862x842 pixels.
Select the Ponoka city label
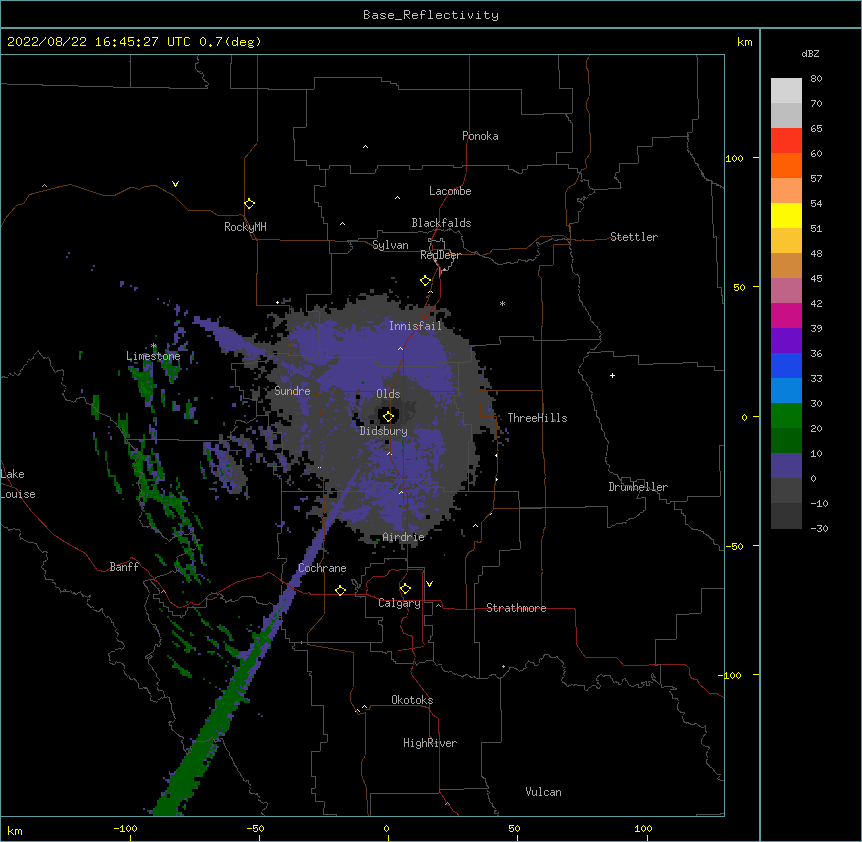[480, 136]
